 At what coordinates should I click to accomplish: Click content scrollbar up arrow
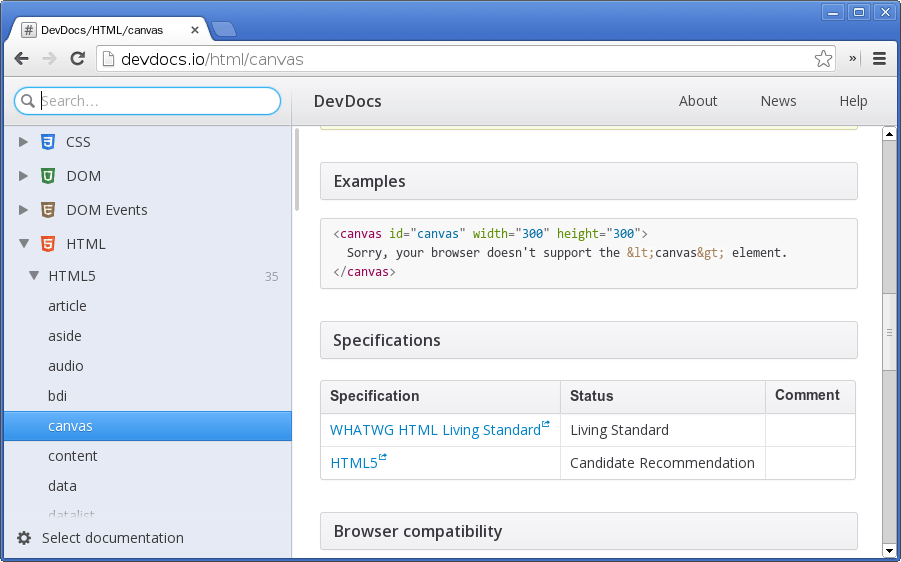pos(889,134)
